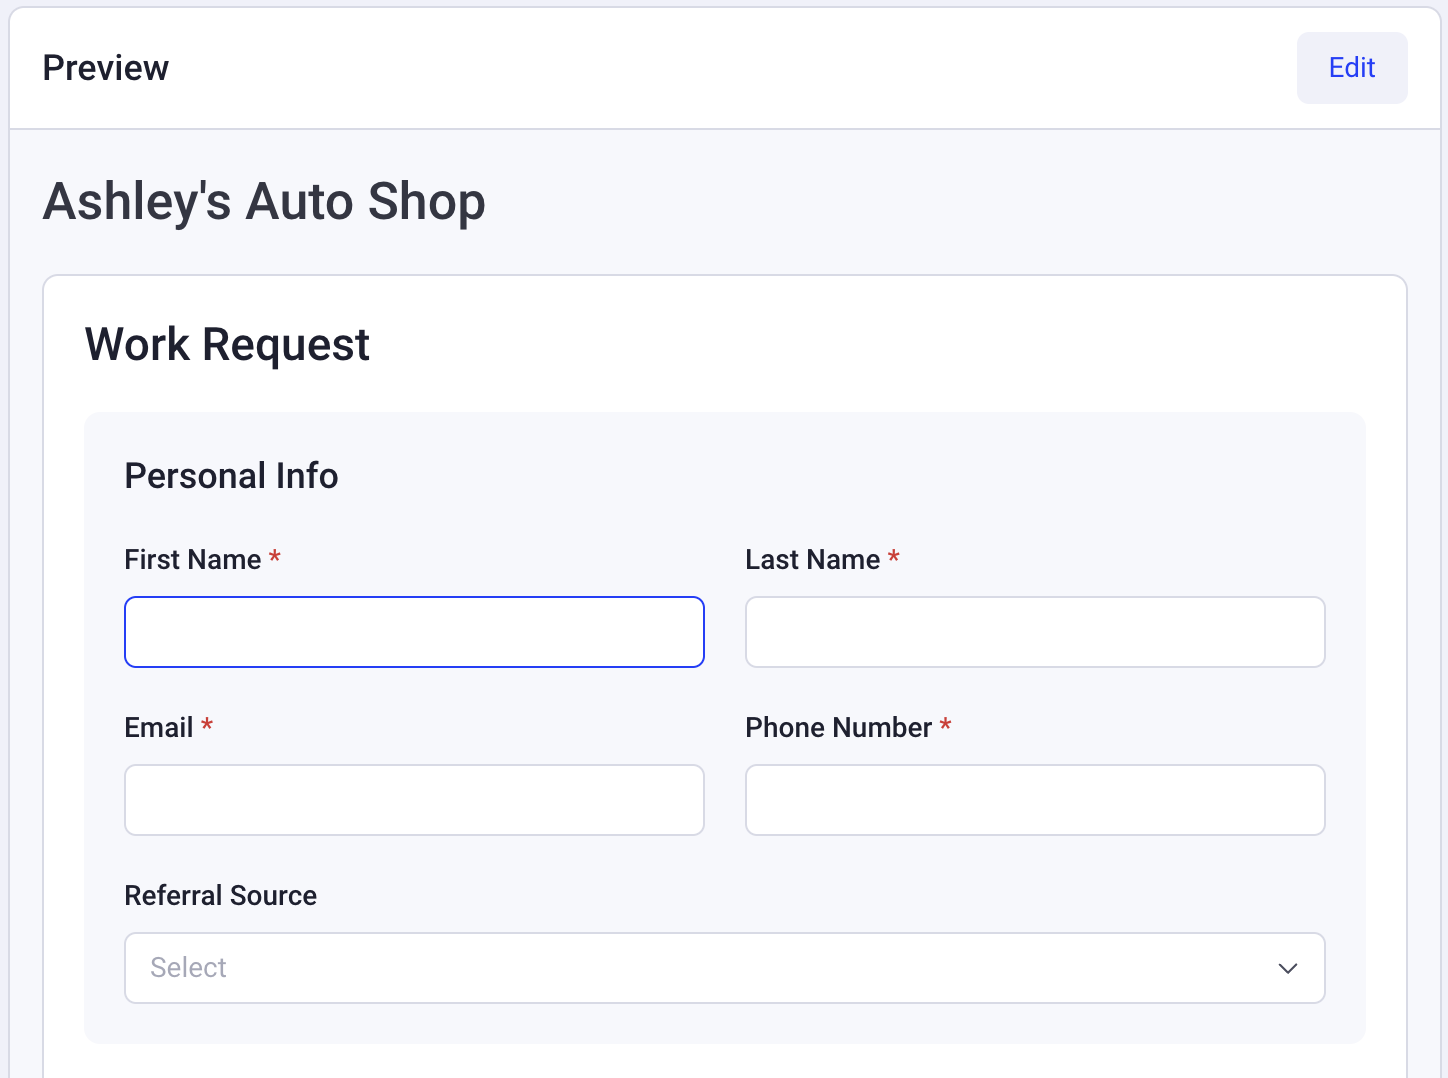Click the Edit button
This screenshot has height=1078, width=1448.
pyautogui.click(x=1352, y=67)
